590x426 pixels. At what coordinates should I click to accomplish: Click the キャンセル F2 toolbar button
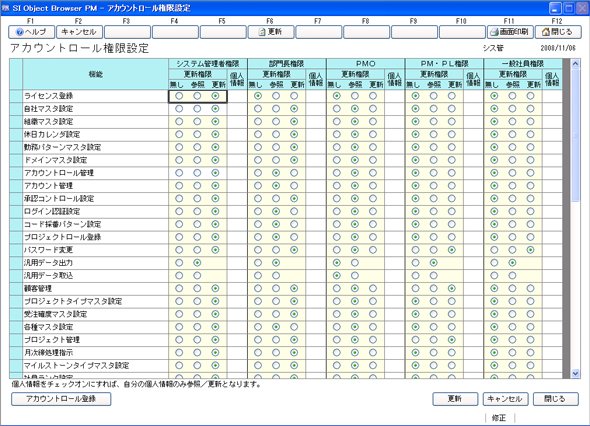(79, 32)
